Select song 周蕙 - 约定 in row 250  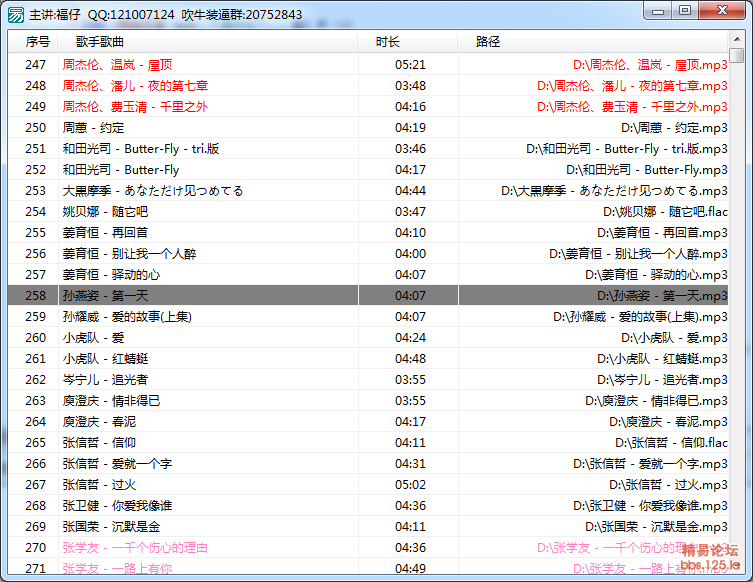point(93,127)
